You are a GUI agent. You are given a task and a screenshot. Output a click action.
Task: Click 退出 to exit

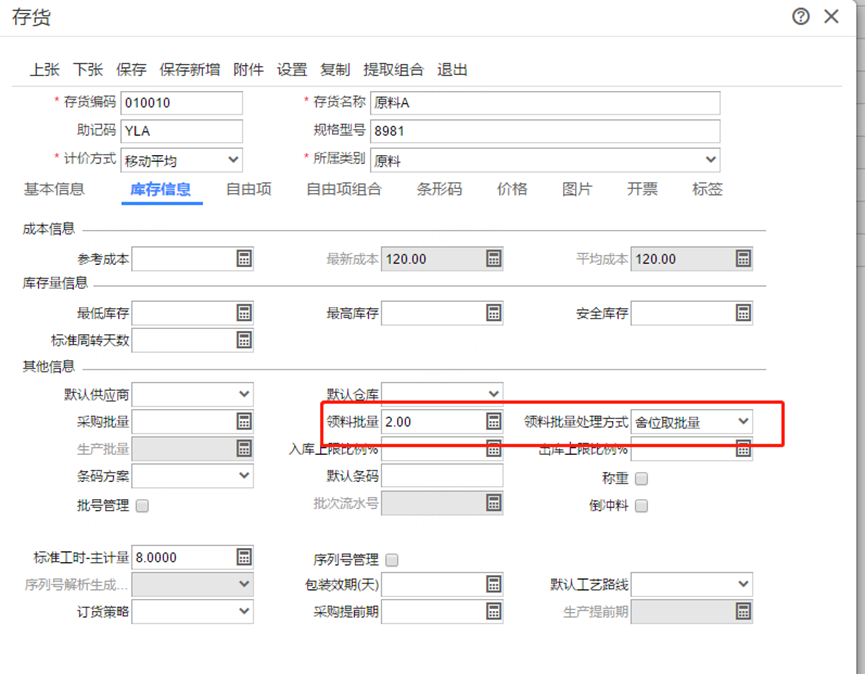click(x=452, y=69)
